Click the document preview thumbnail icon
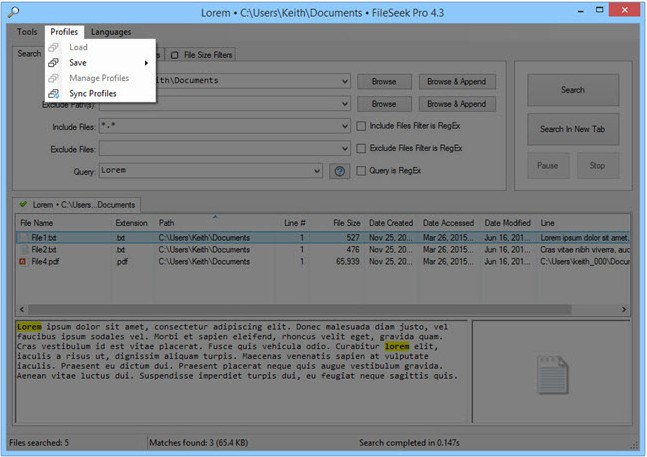The width and height of the screenshot is (647, 457). 552,375
